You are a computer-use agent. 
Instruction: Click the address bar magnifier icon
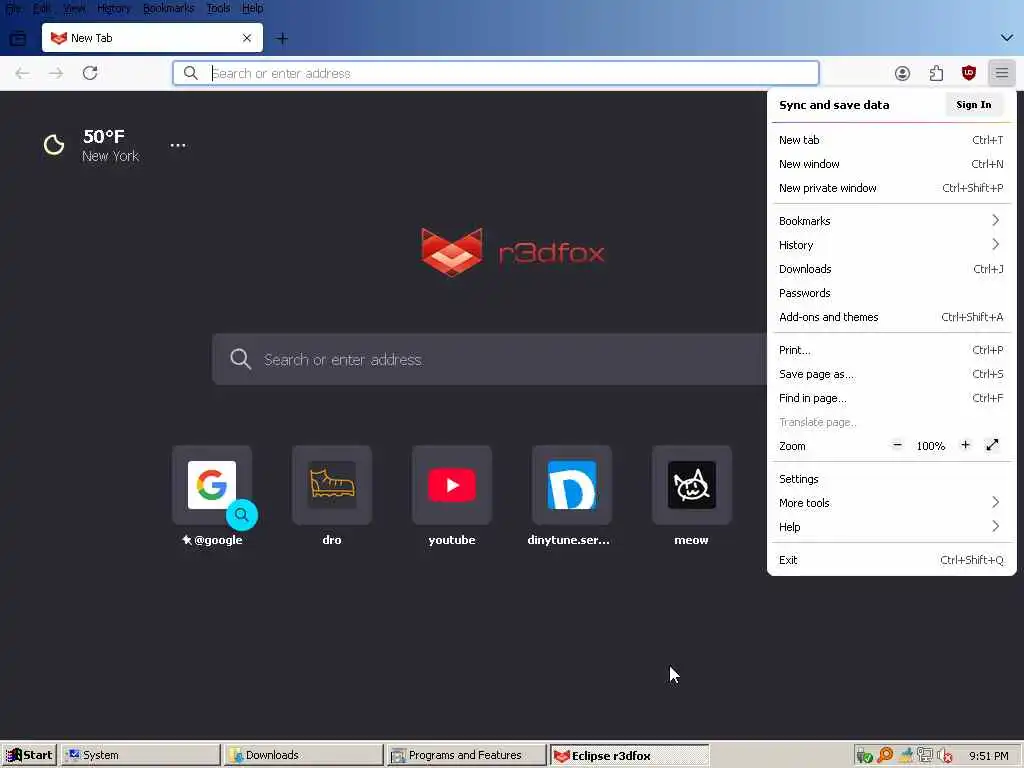click(190, 73)
